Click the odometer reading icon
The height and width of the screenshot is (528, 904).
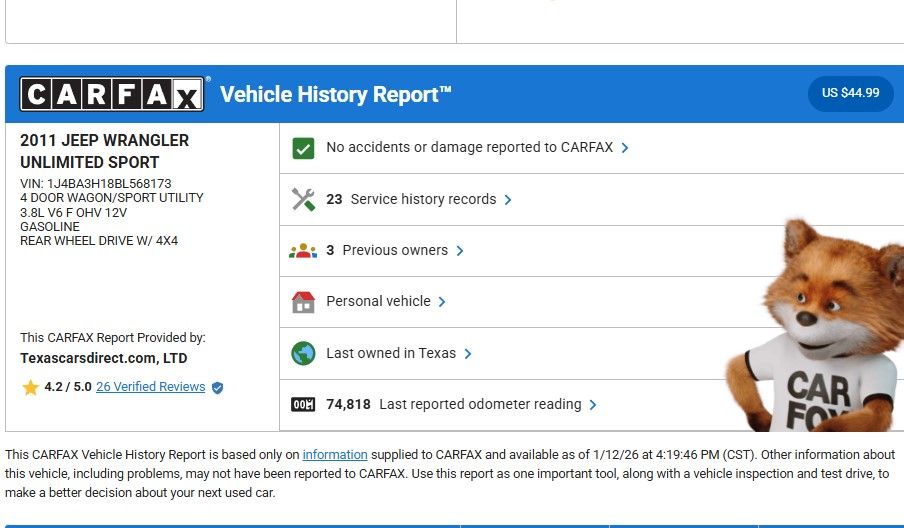coord(303,405)
